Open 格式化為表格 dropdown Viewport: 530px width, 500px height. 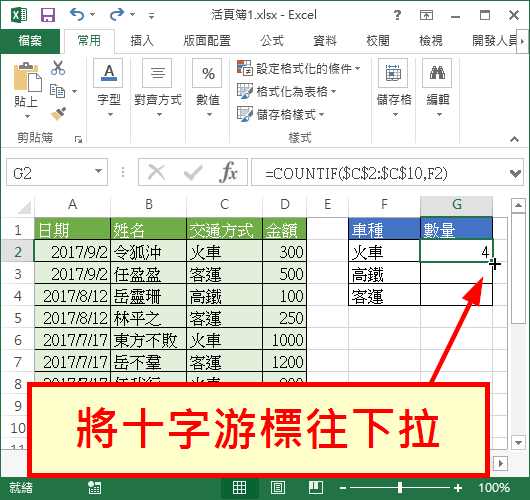287,91
